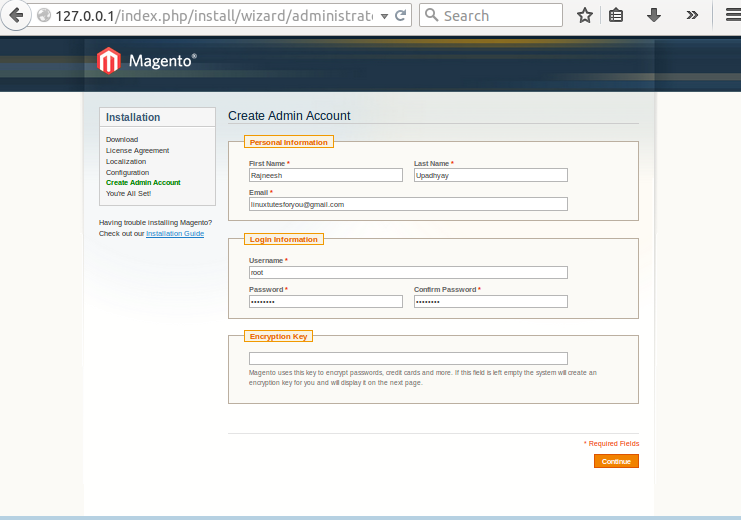Click the Continue button

pos(616,461)
